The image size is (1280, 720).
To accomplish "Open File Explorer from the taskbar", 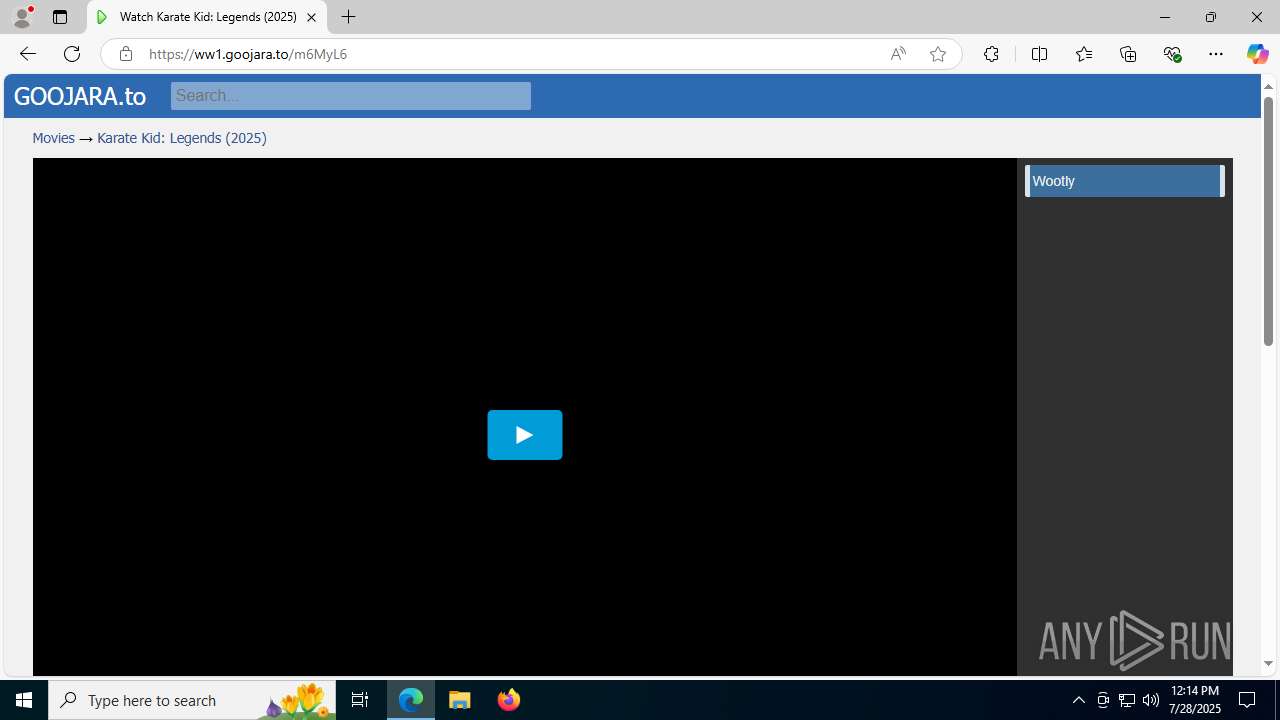I will [x=459, y=700].
